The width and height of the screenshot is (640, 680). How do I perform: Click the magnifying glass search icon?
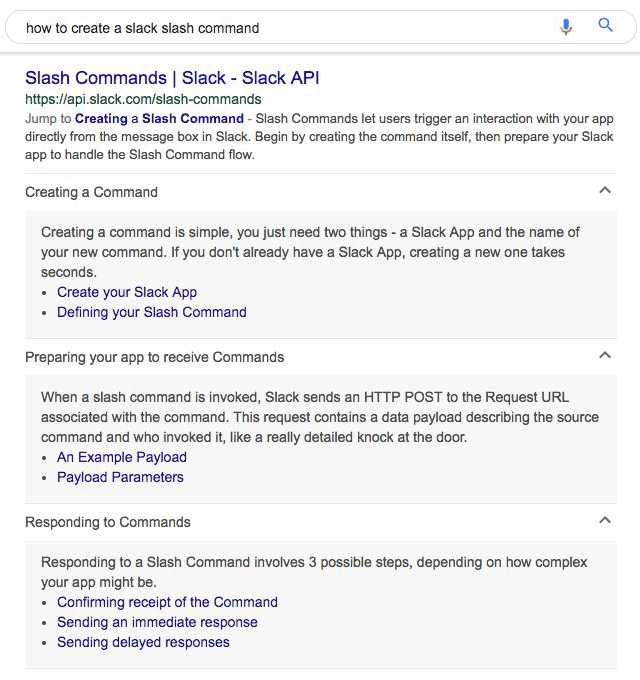tap(605, 26)
